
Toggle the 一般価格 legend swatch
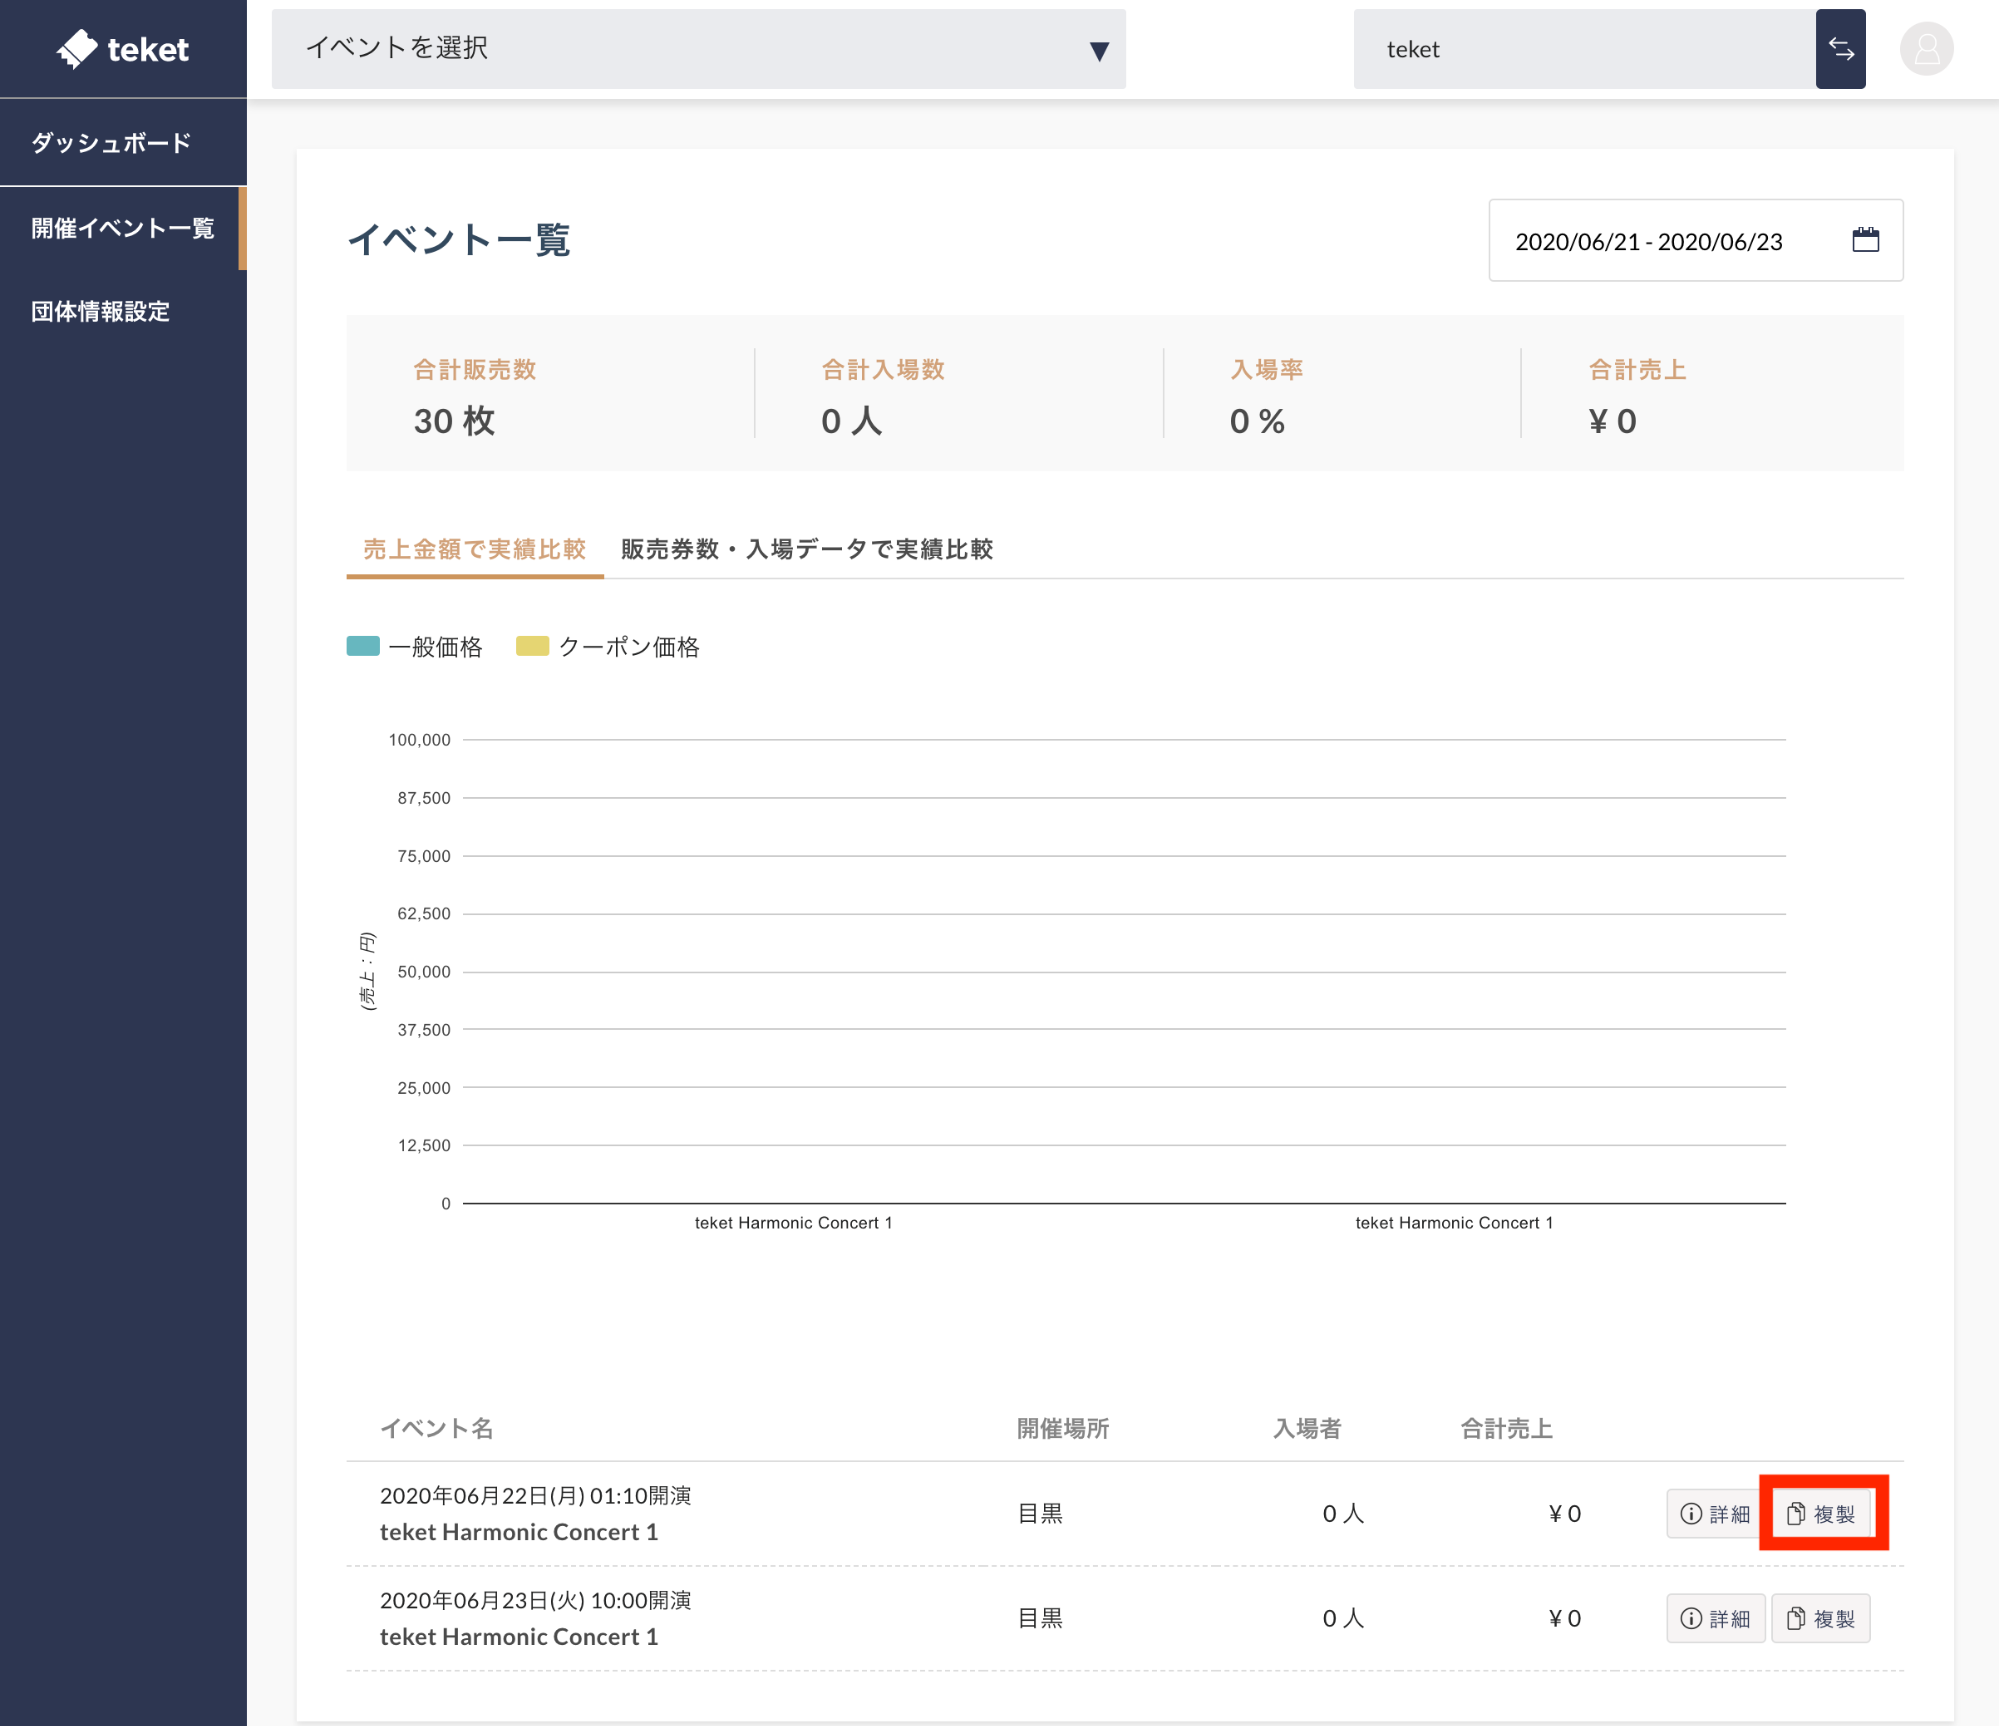(363, 646)
